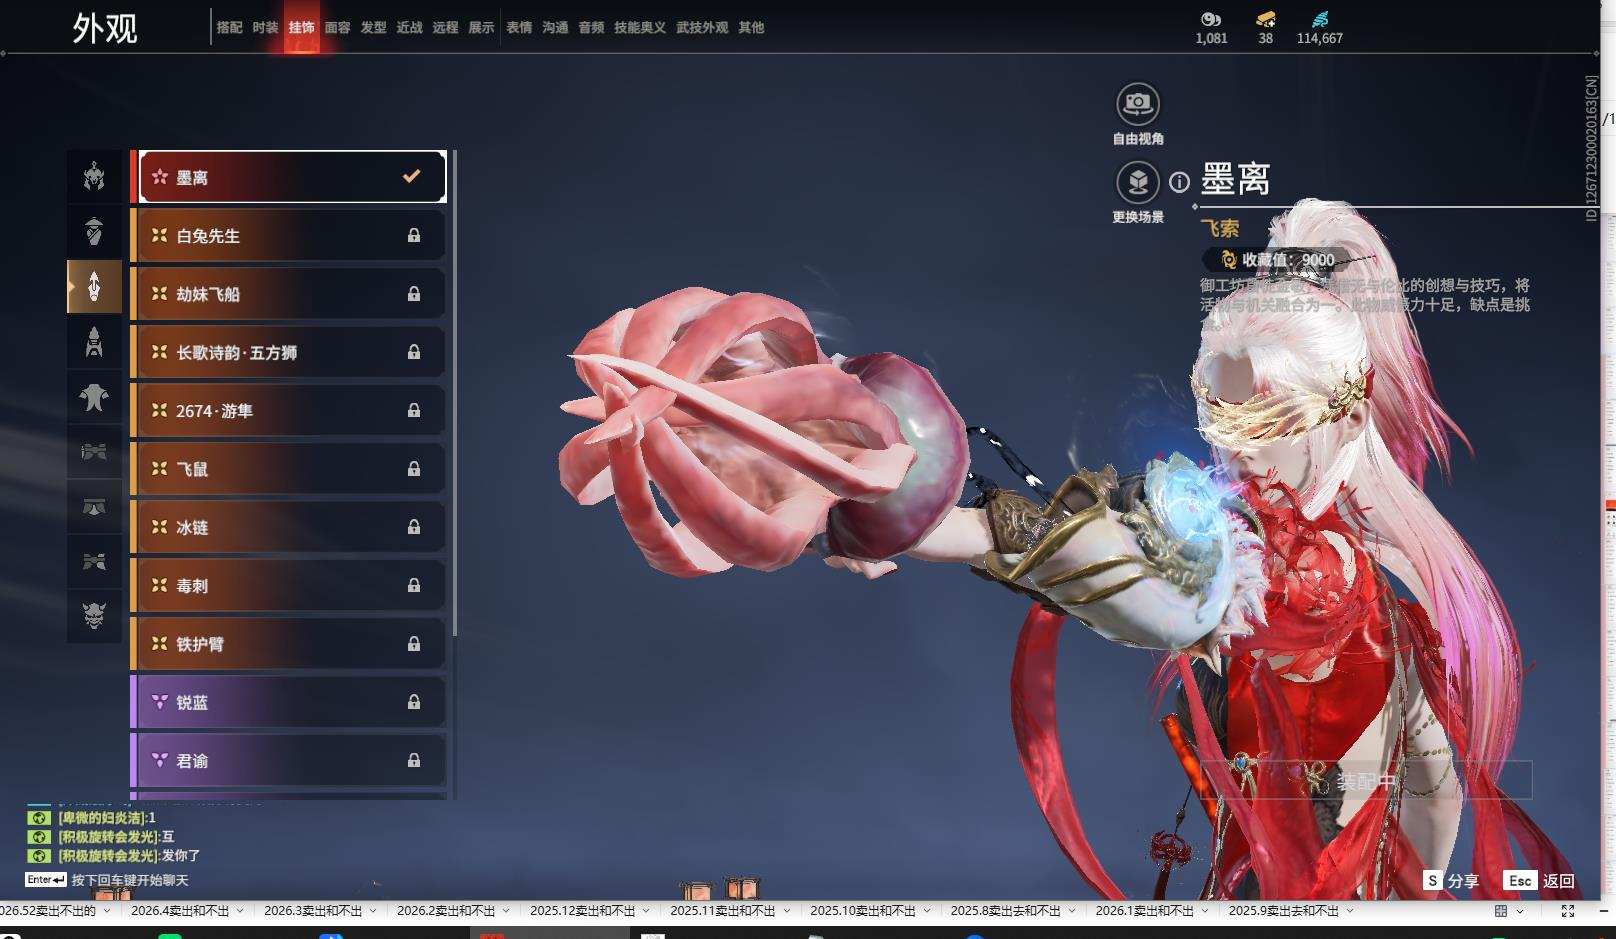Switch to the 表情 tab
This screenshot has width=1616, height=939.
click(x=519, y=28)
